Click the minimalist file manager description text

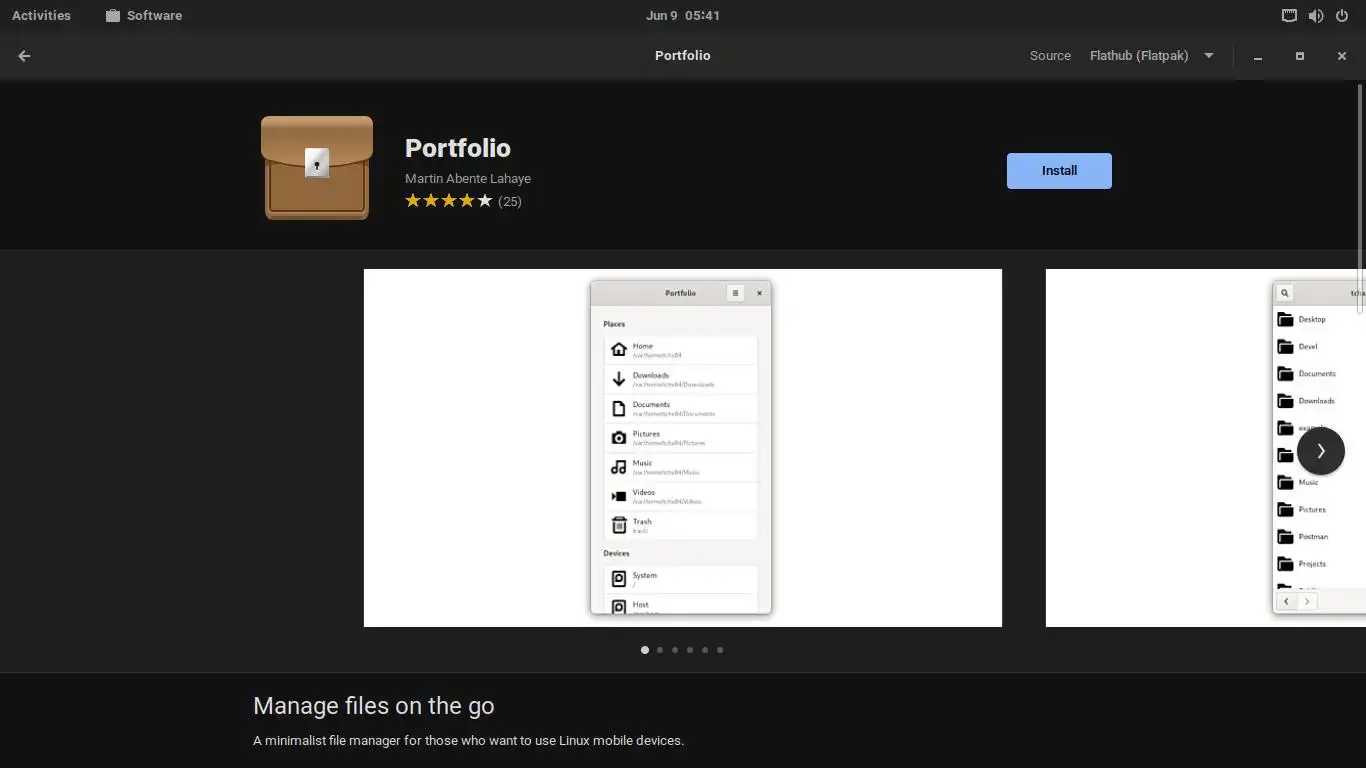point(469,741)
